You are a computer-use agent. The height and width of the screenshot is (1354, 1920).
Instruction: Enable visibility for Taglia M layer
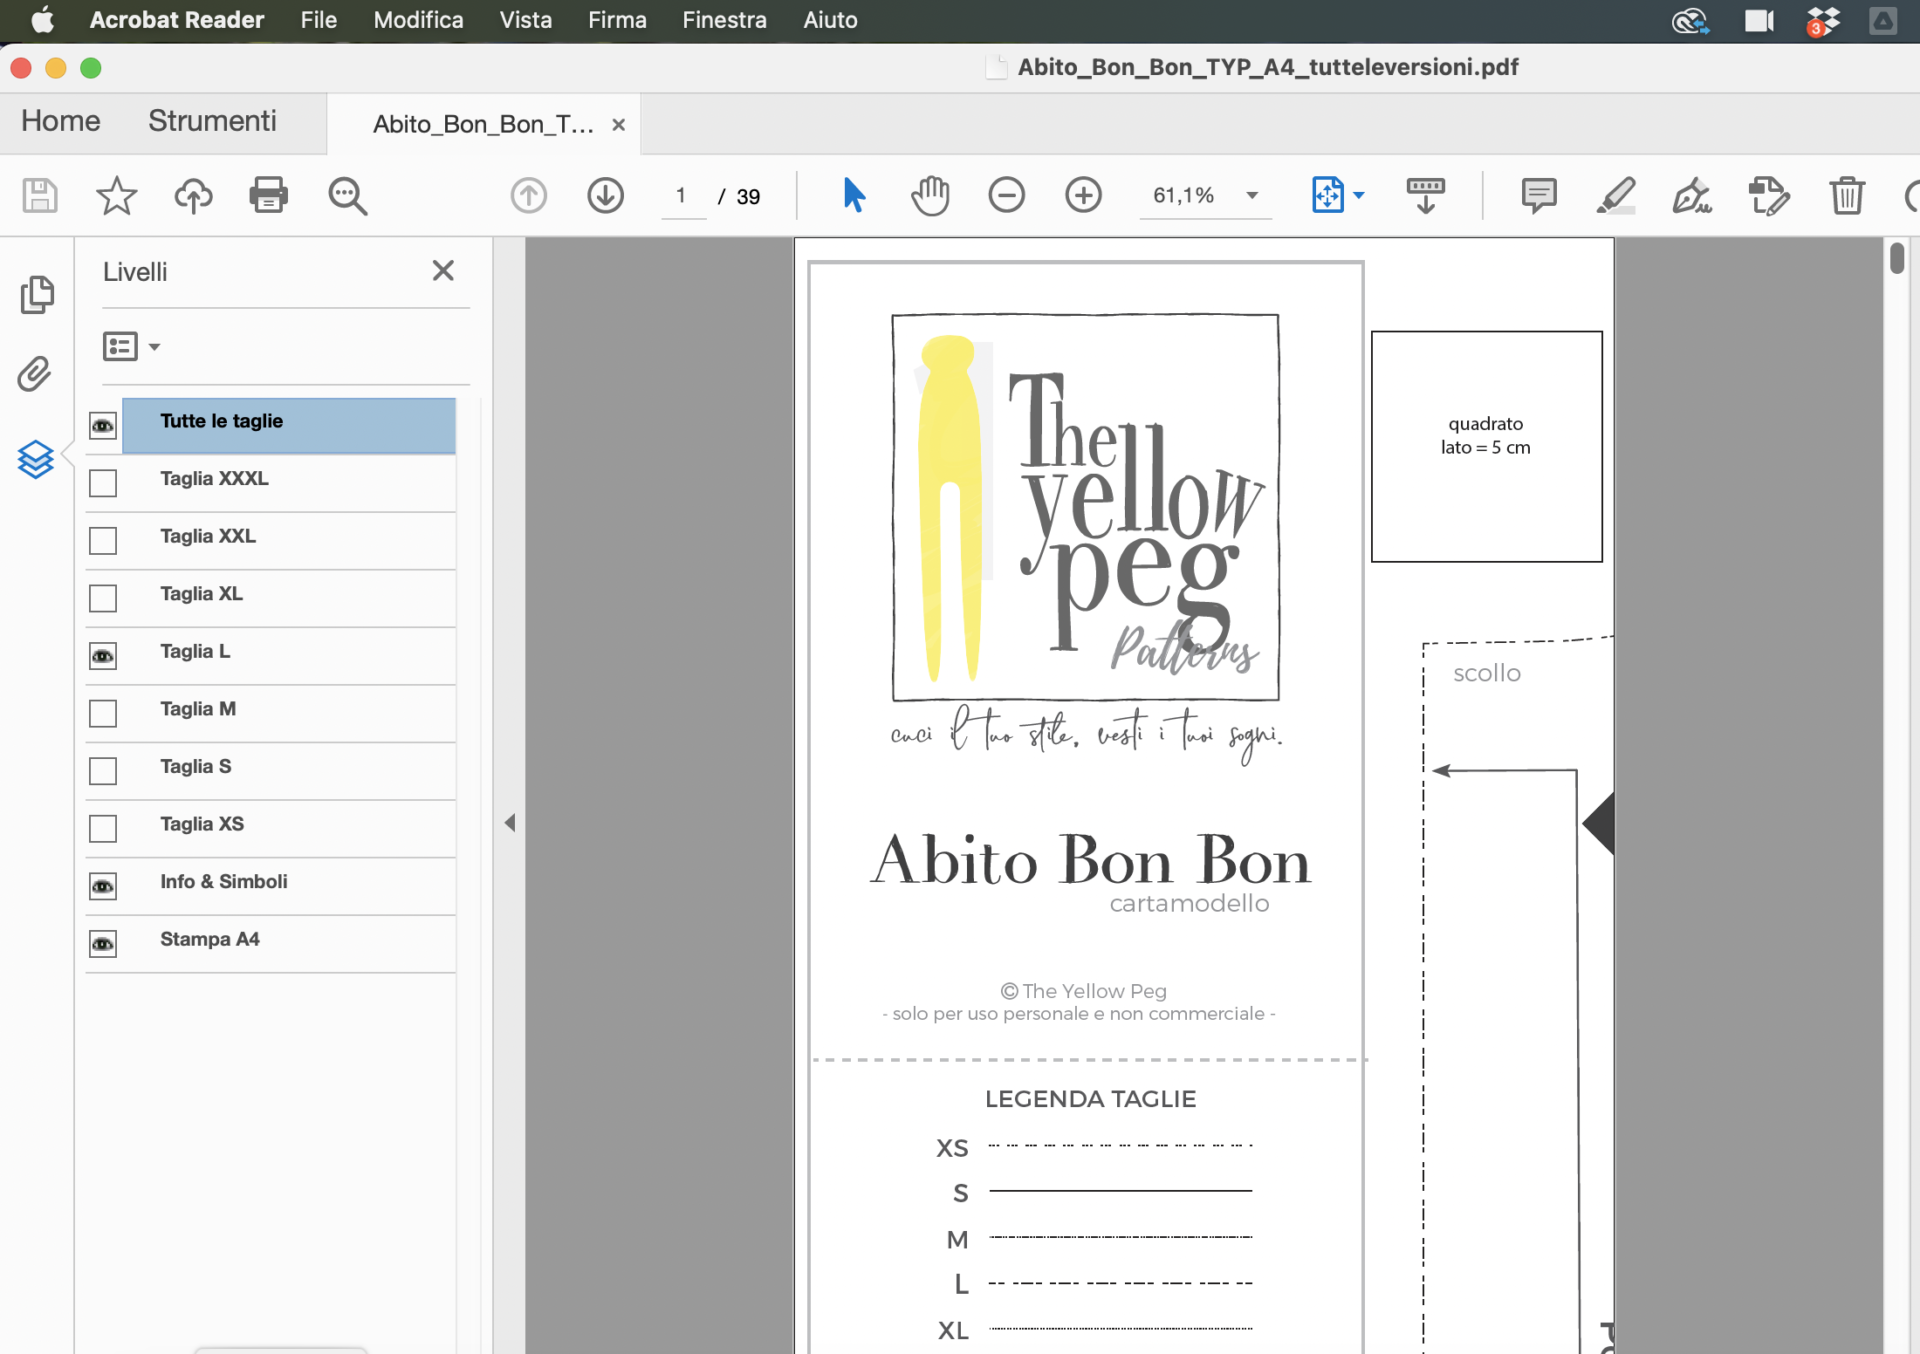tap(103, 713)
